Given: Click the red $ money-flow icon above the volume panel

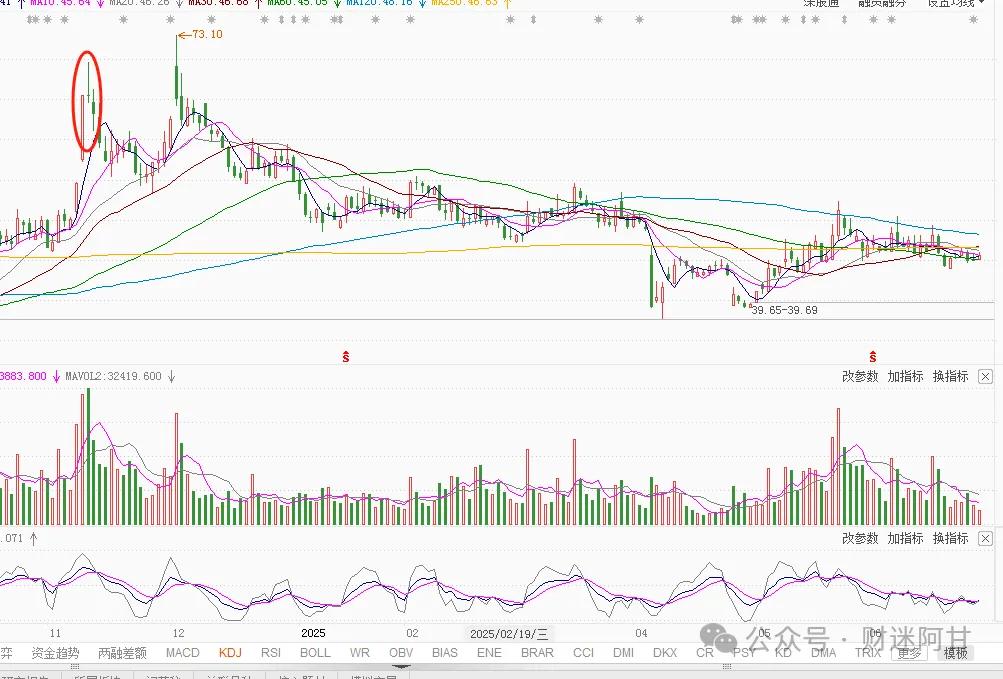Looking at the screenshot, I should (345, 357).
